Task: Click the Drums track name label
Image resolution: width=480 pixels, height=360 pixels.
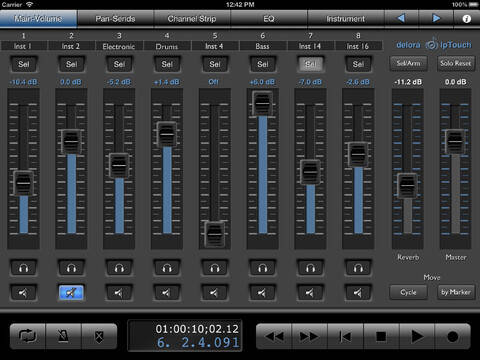Action: click(x=167, y=46)
